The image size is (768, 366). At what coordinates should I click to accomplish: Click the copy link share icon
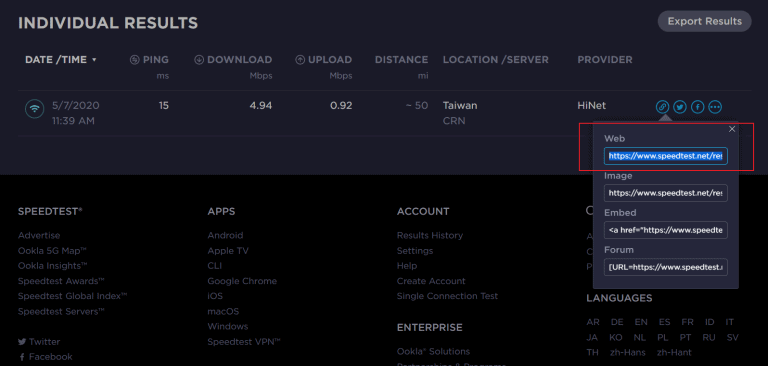pyautogui.click(x=662, y=106)
